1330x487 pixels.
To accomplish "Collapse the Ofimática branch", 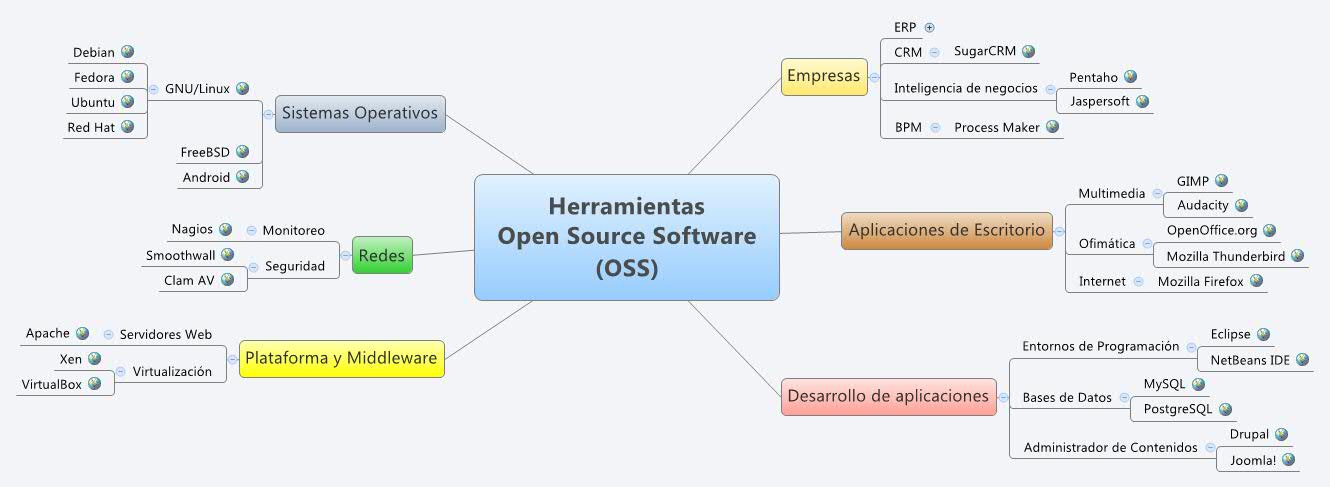I will (1147, 243).
